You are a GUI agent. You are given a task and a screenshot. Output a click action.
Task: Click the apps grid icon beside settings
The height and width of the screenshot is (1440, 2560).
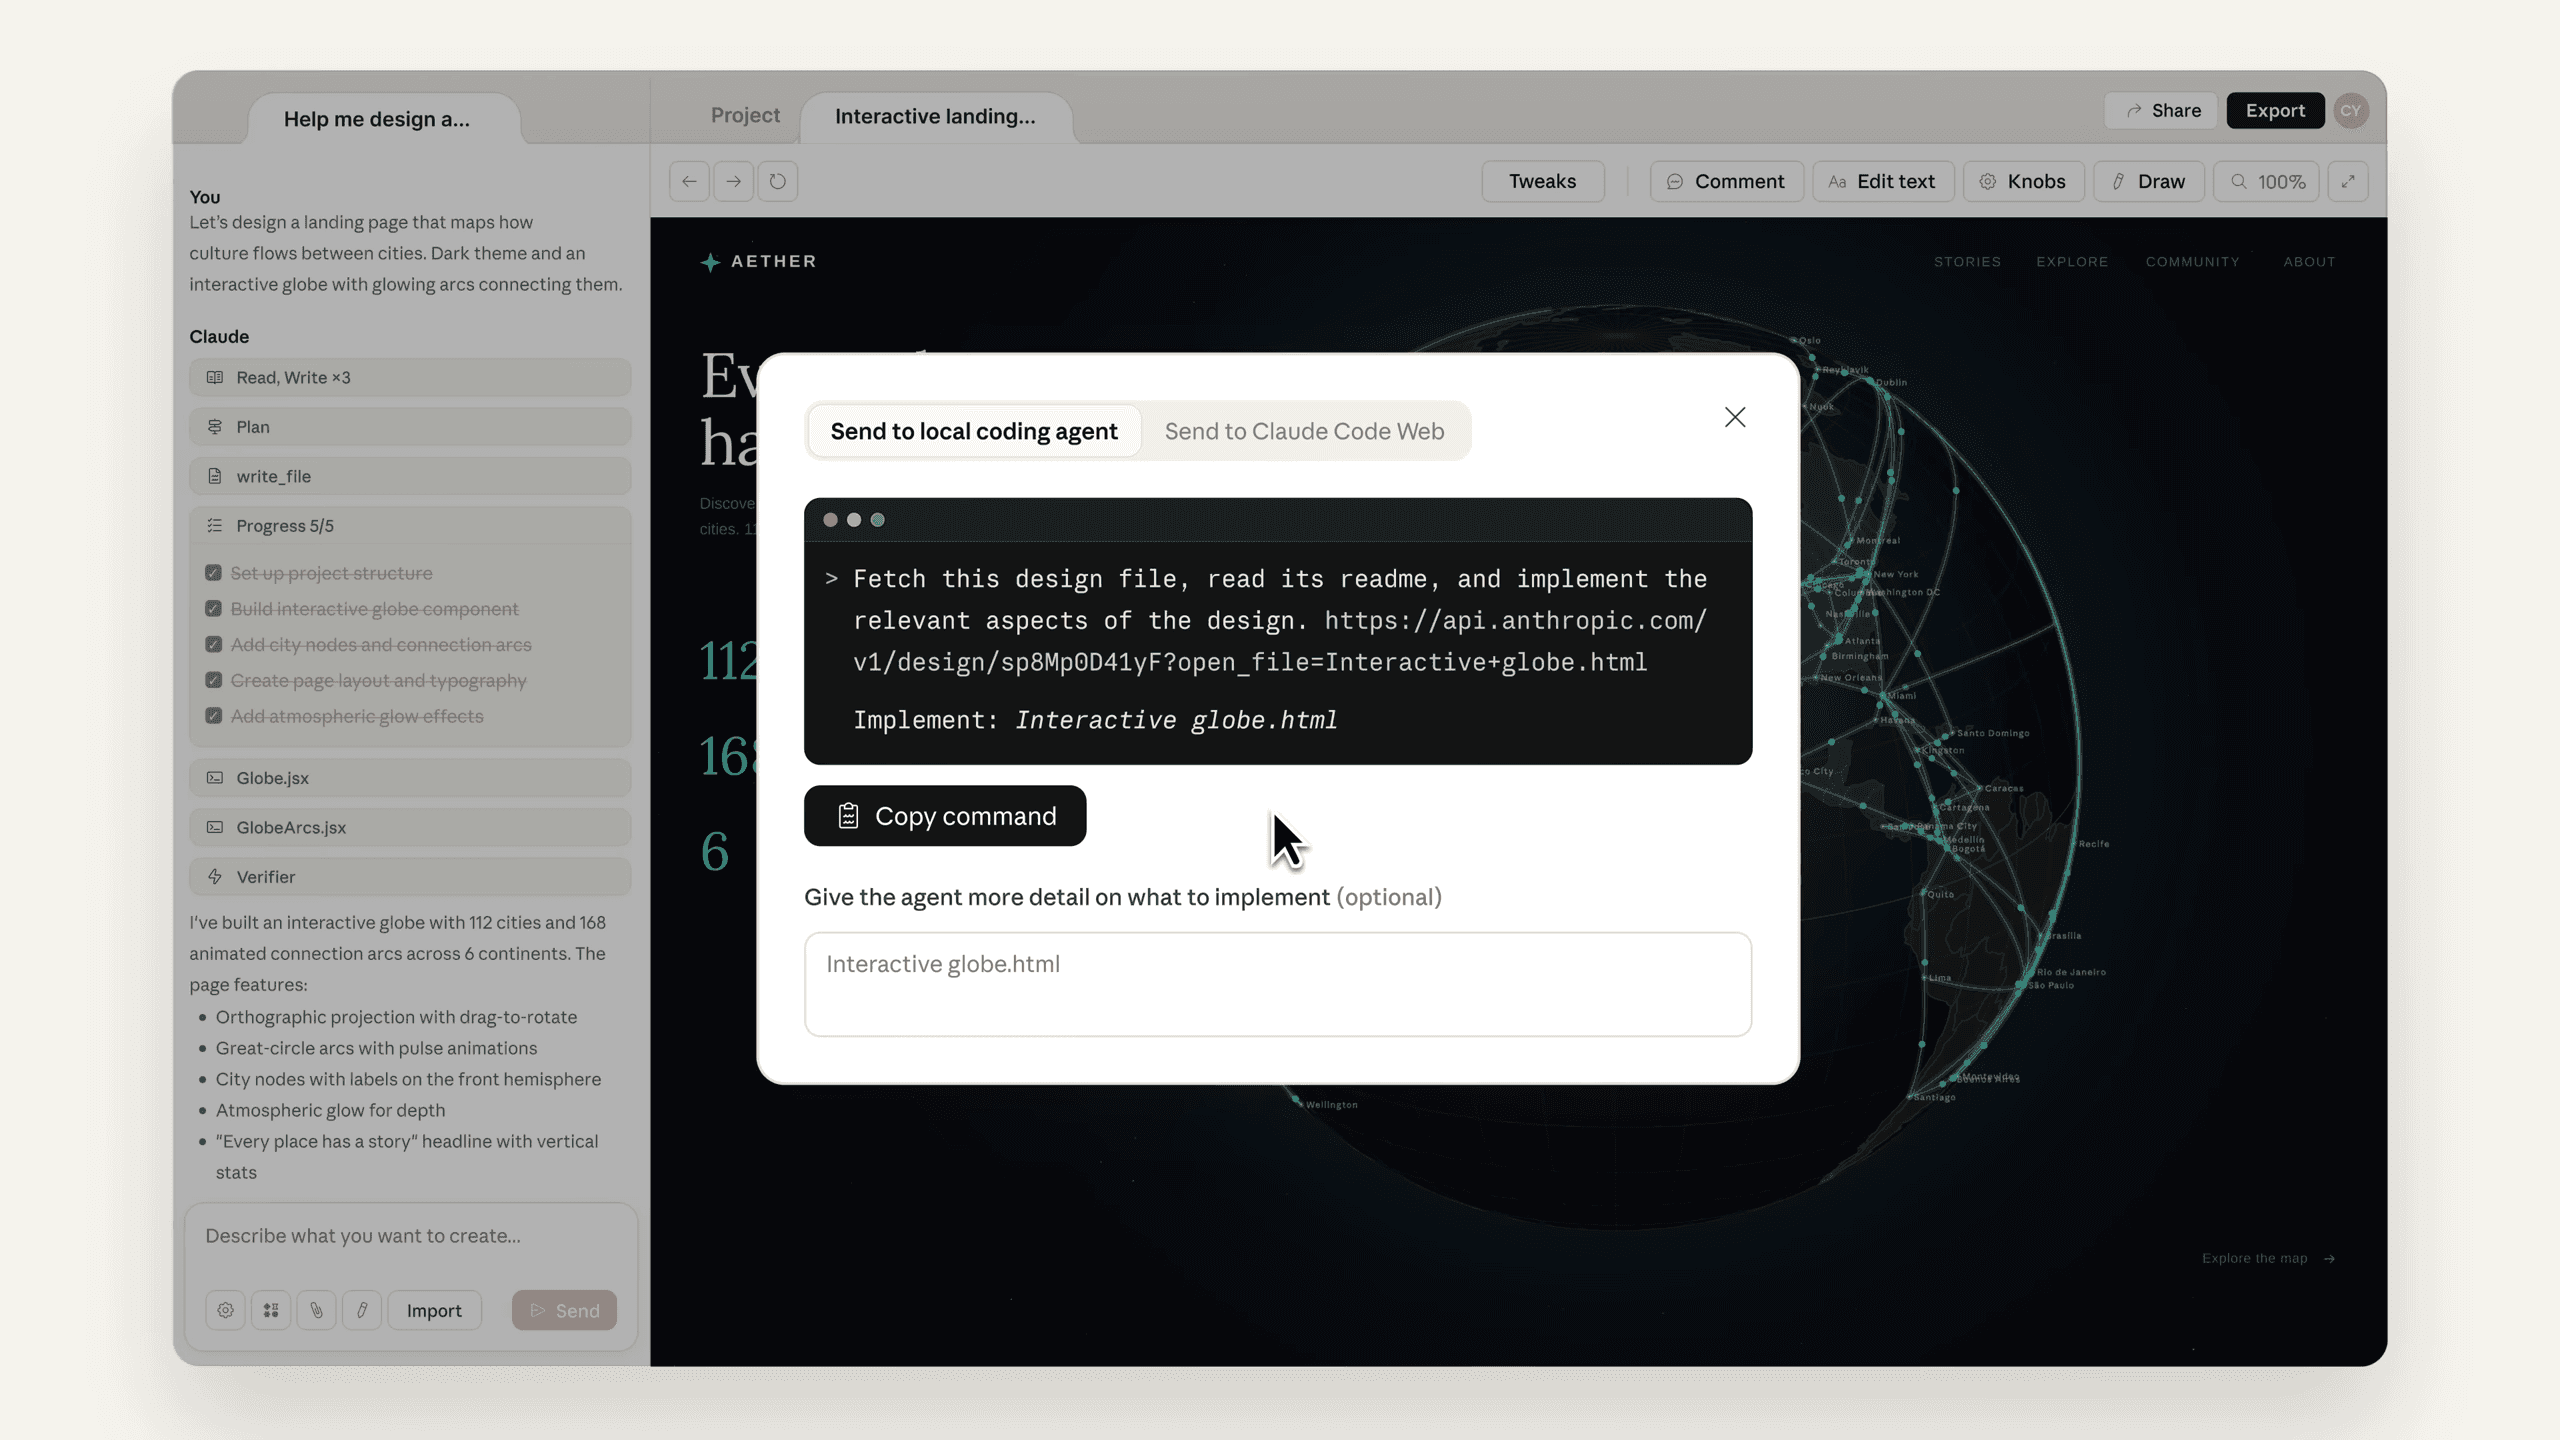pos(270,1310)
